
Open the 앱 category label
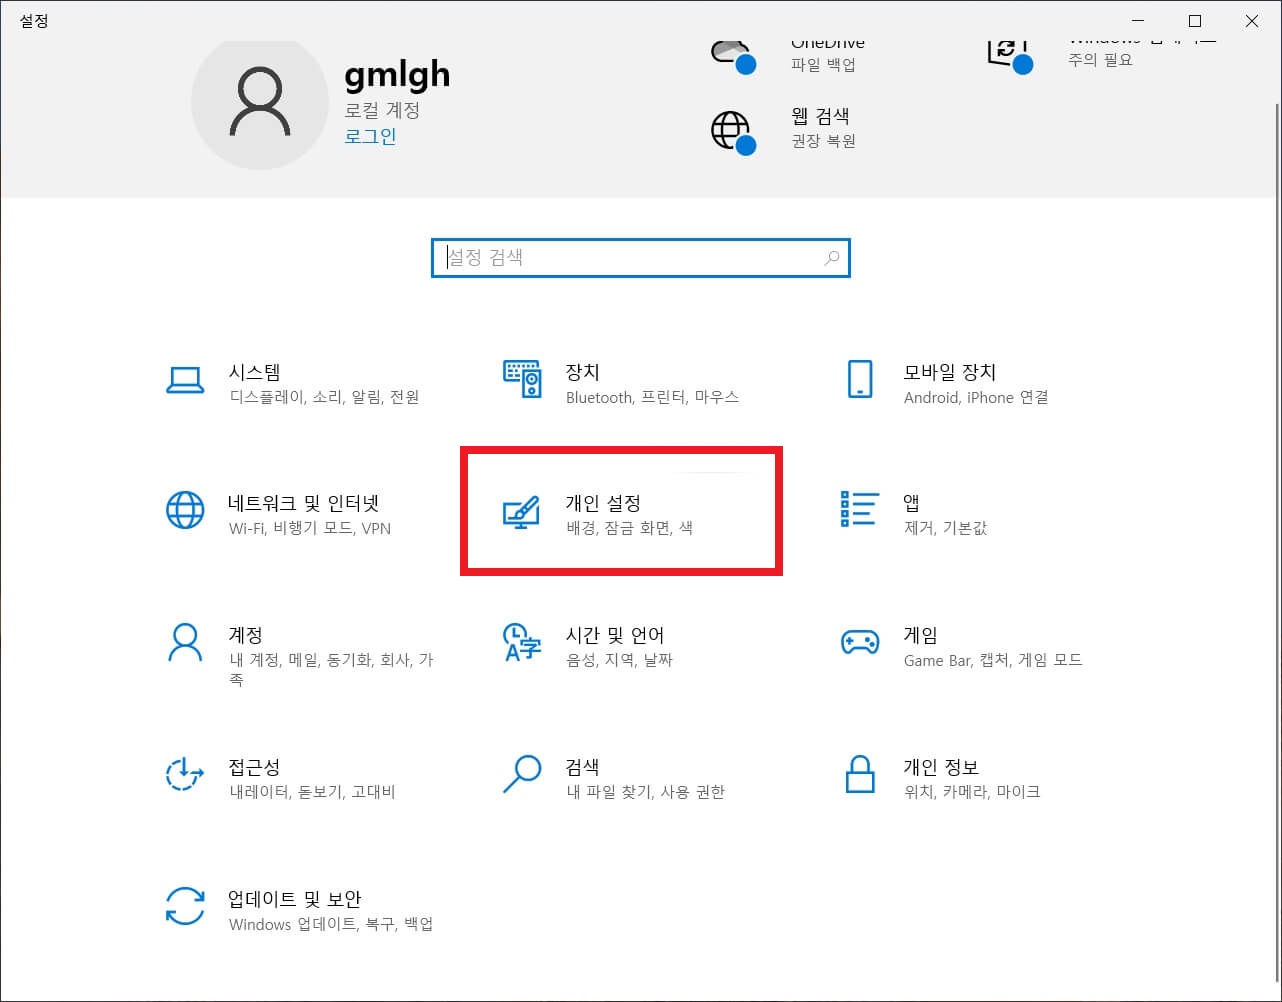911,503
